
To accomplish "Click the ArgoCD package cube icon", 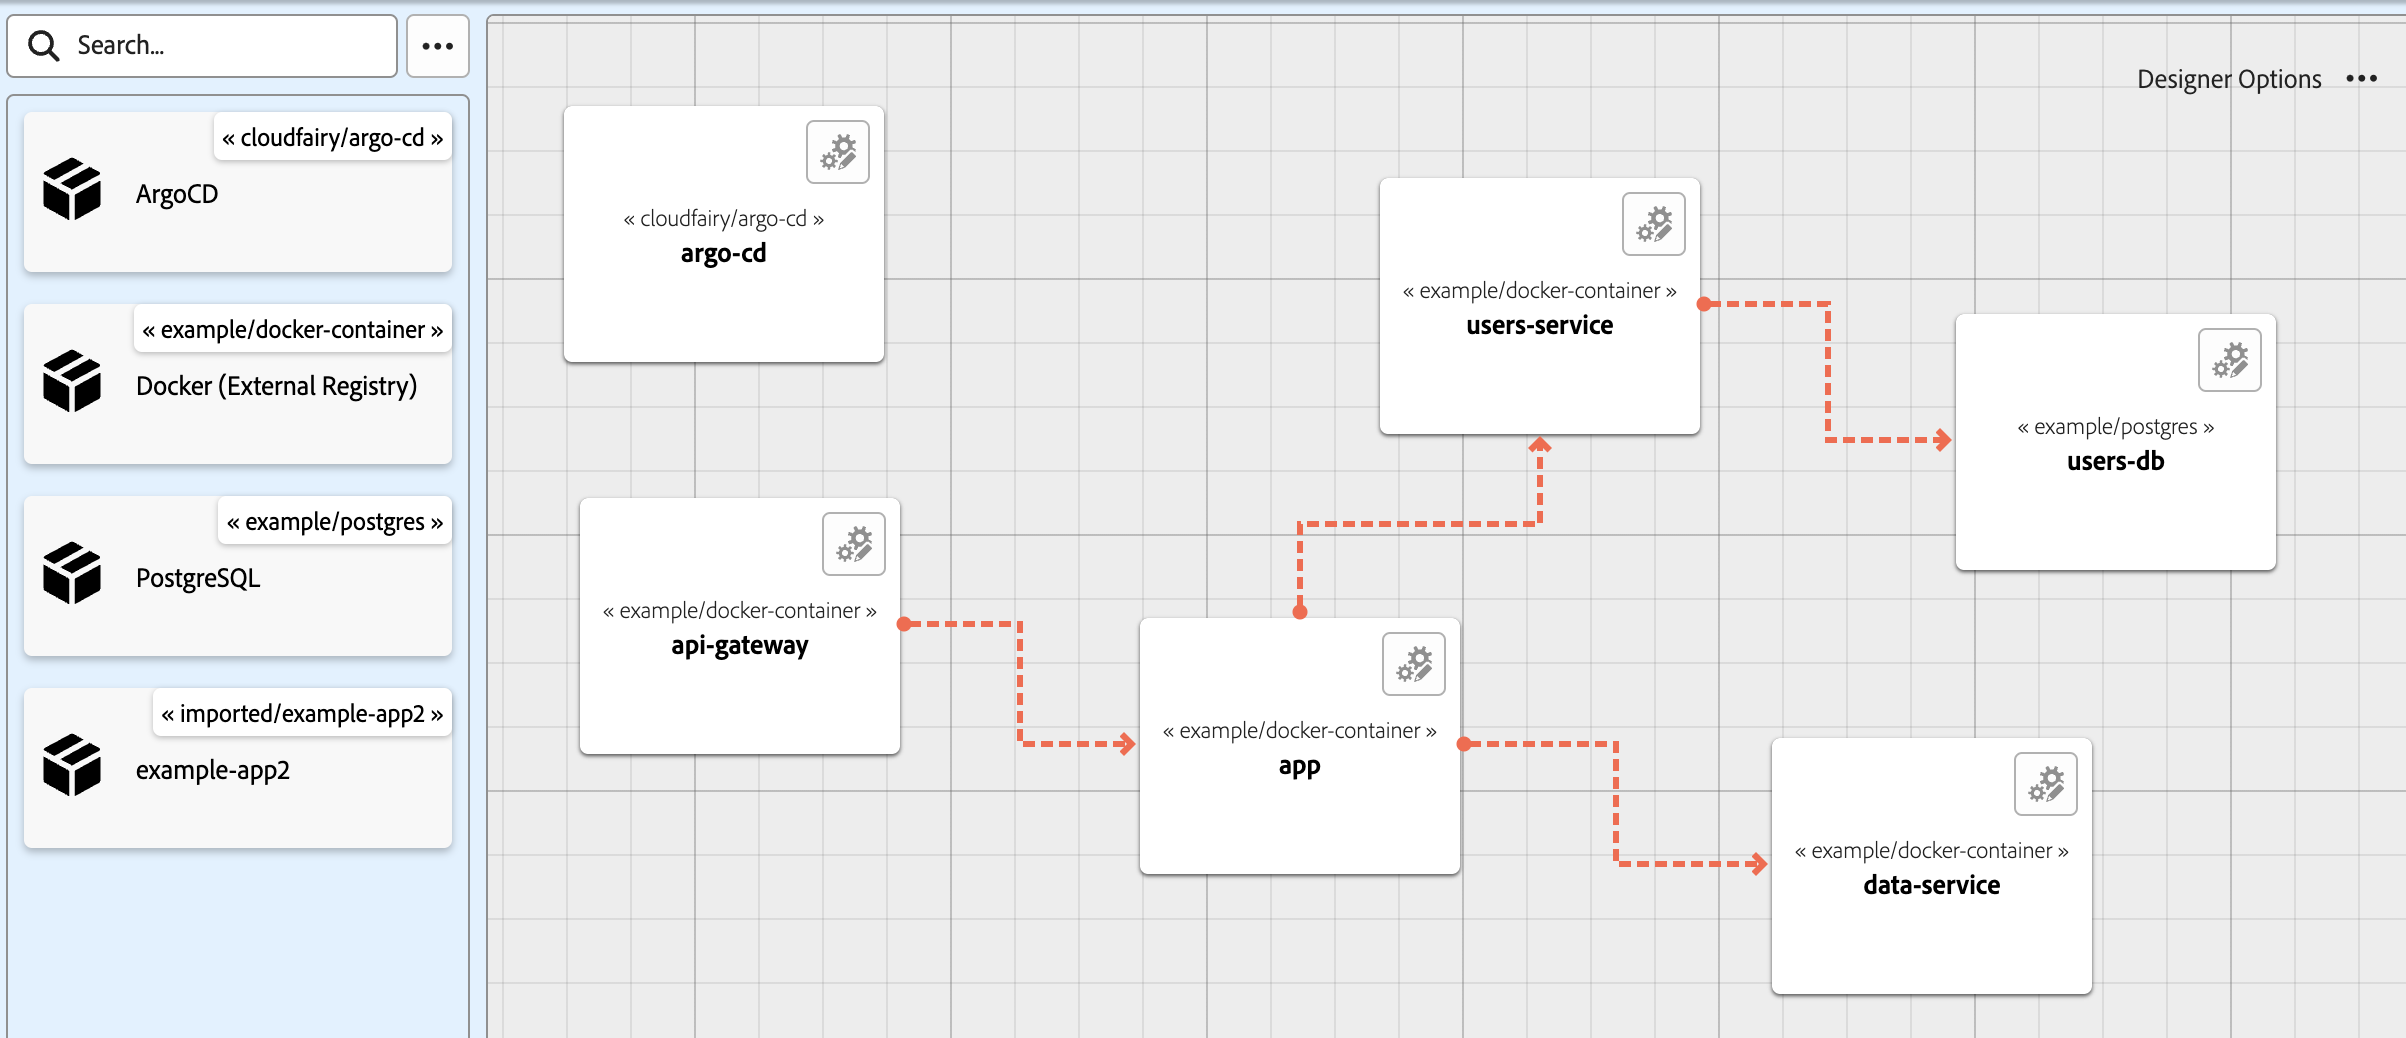I will [72, 189].
